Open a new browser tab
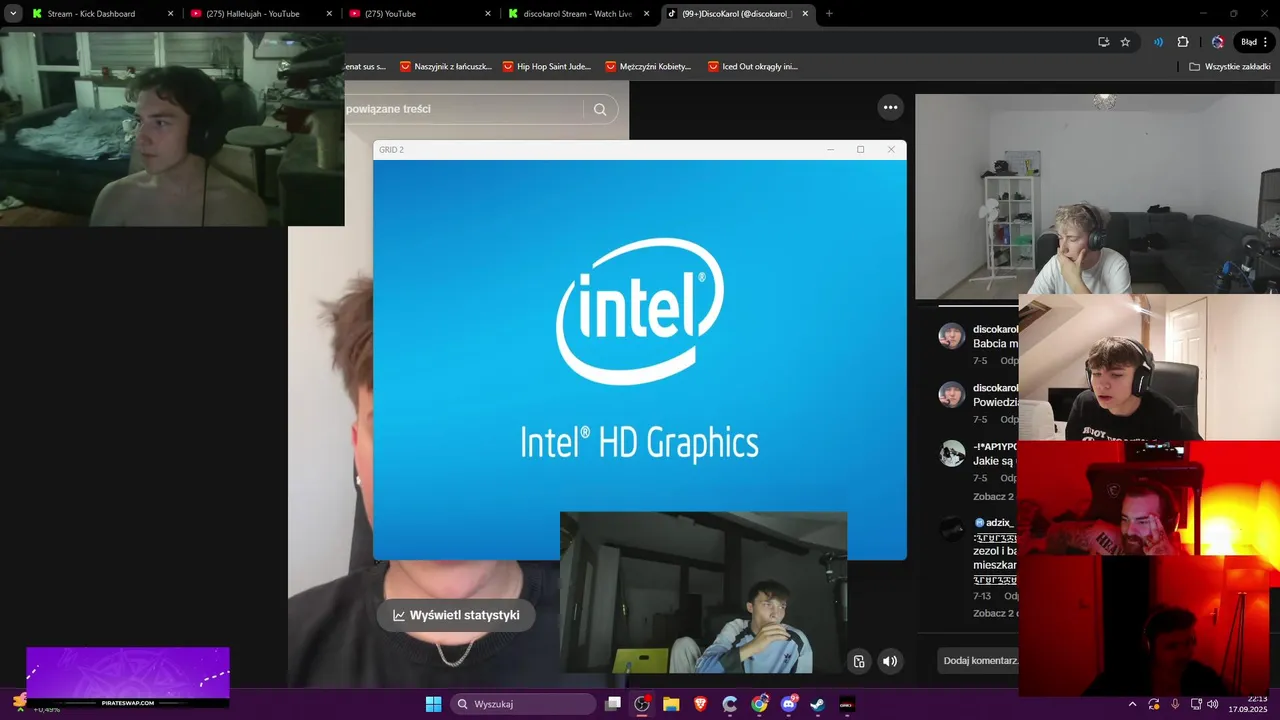 pyautogui.click(x=829, y=14)
